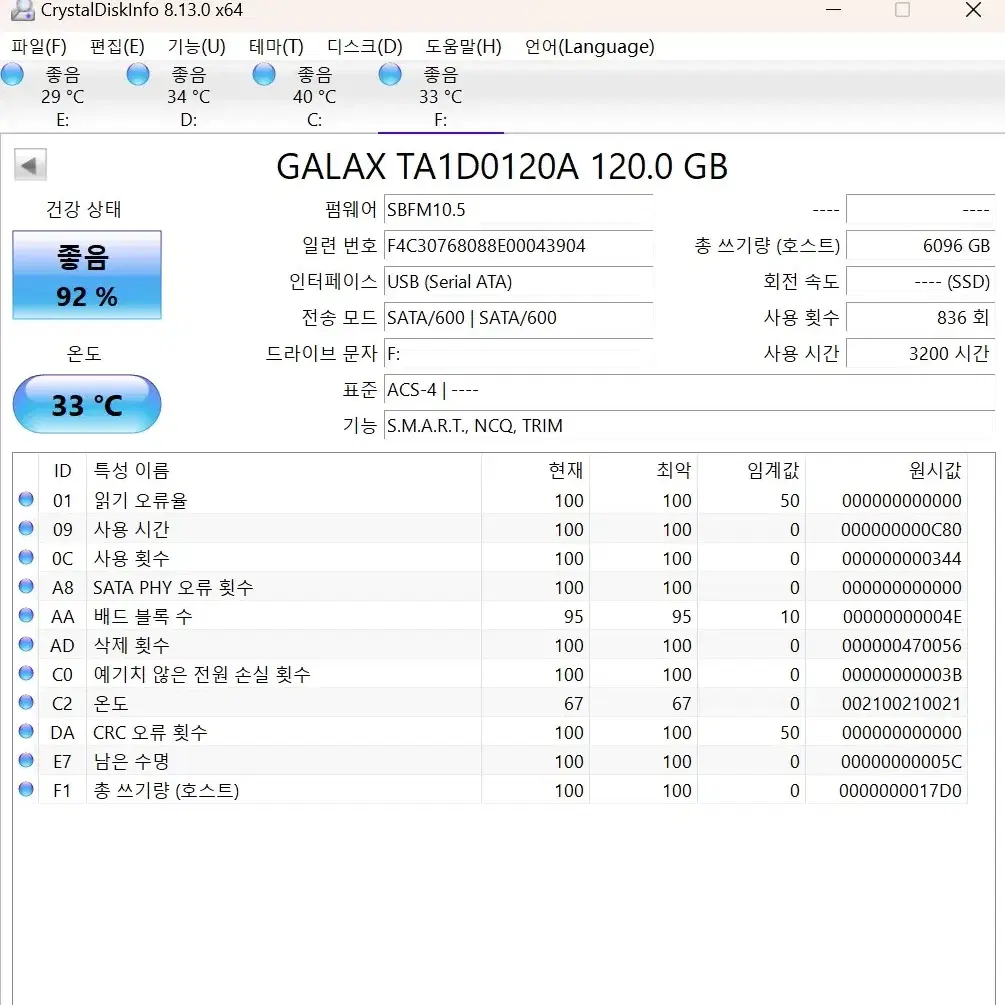Click the firmware field SBFM10.5

click(x=518, y=210)
